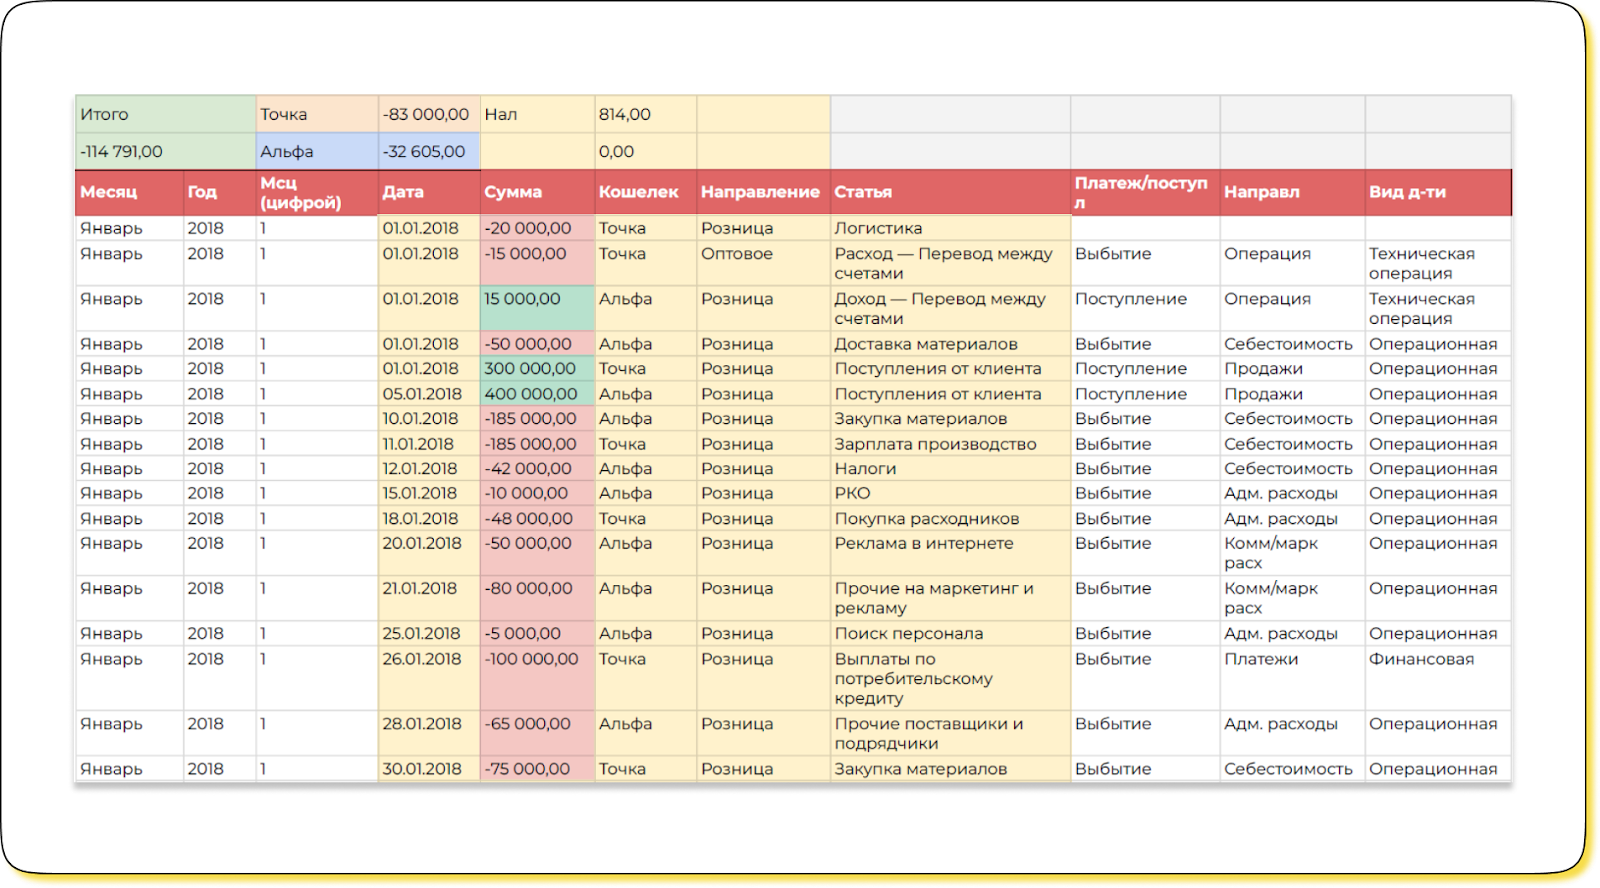
Task: Click the 'Кошелек' column header cell
Action: point(638,192)
